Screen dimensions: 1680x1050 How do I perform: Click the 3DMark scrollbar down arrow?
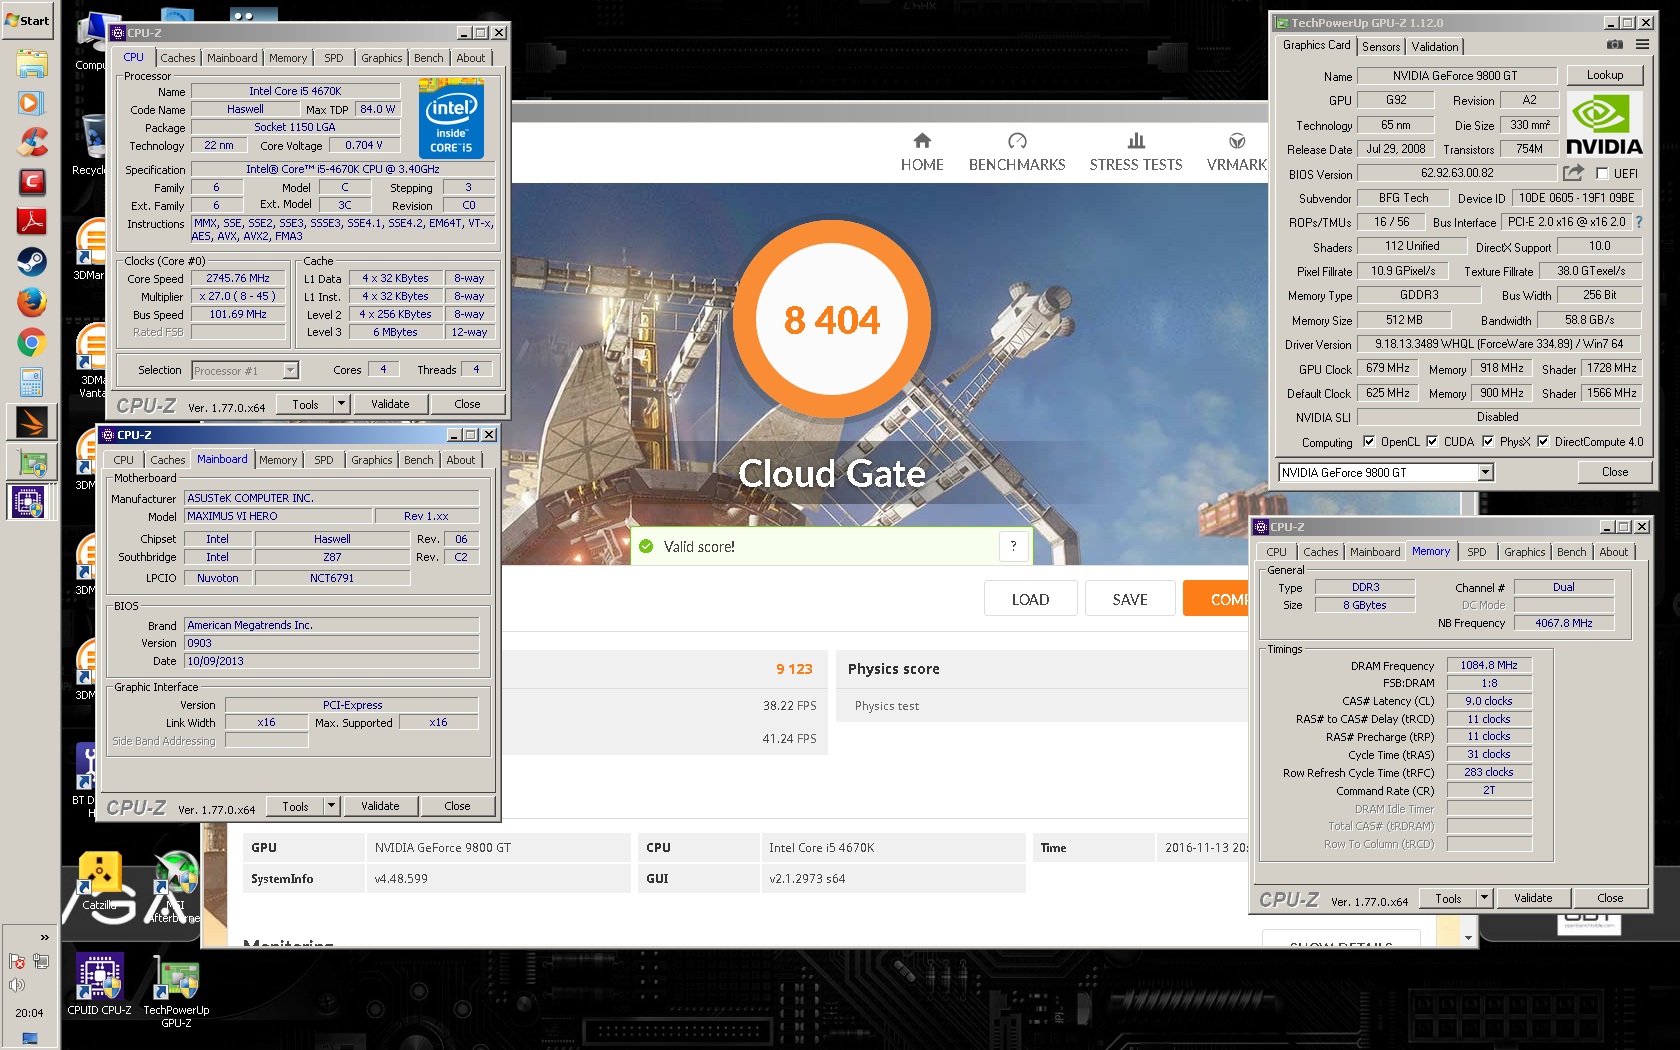point(1468,937)
